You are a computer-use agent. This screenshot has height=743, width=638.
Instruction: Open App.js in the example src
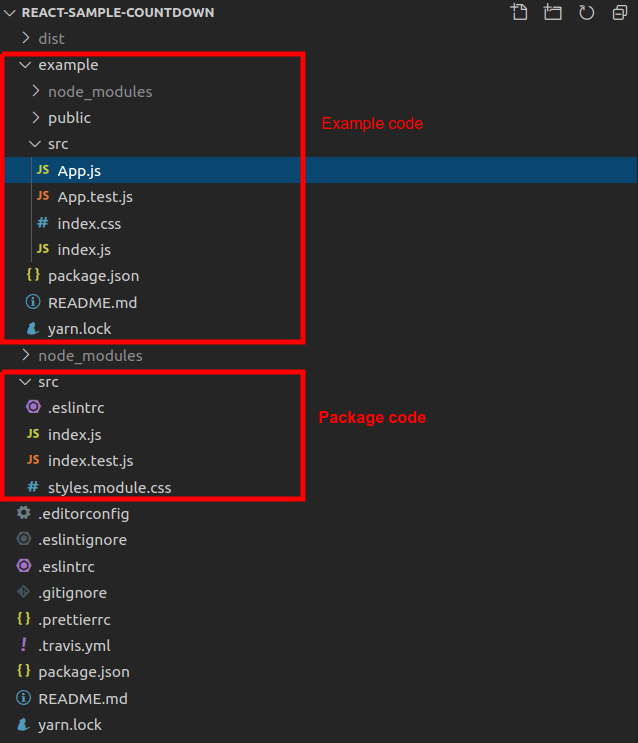(x=80, y=170)
